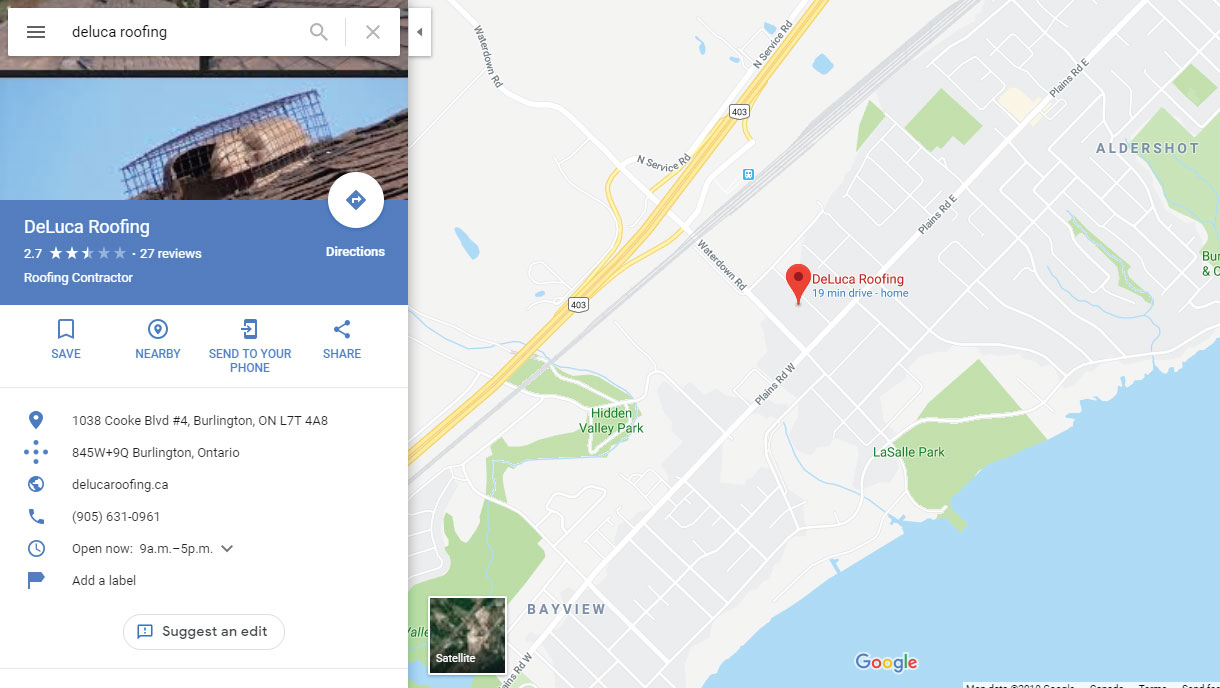This screenshot has width=1220, height=688.
Task: Click the address 1038 Cooke Blvd entry
Action: pyautogui.click(x=200, y=420)
